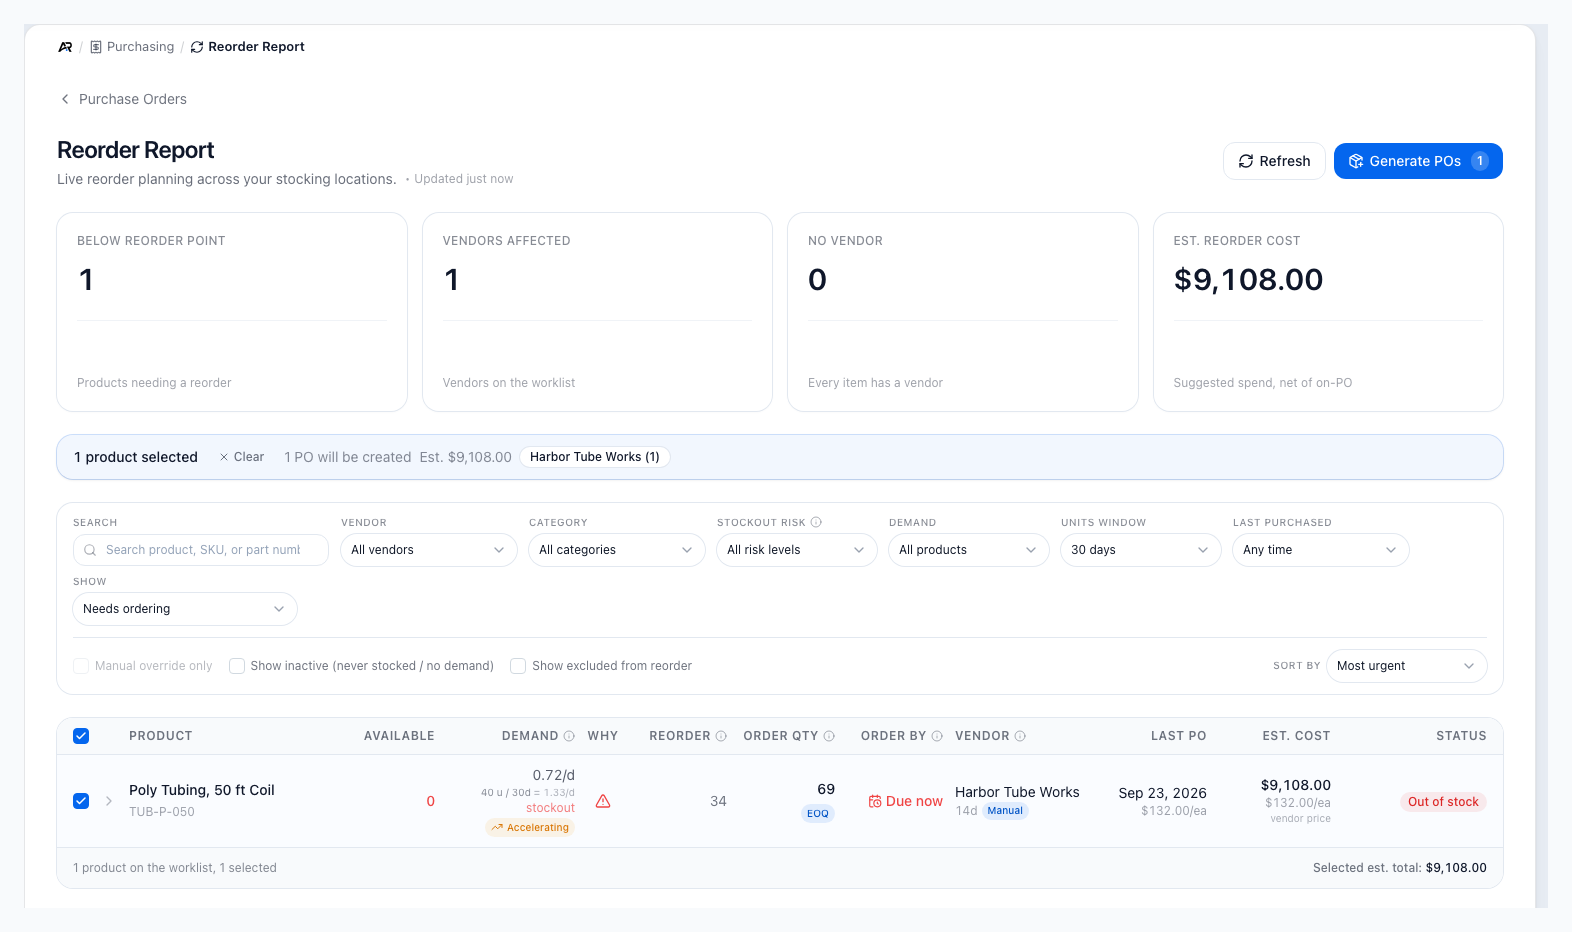Expand the Poly Tubing row details
This screenshot has width=1572, height=932.
tap(109, 801)
